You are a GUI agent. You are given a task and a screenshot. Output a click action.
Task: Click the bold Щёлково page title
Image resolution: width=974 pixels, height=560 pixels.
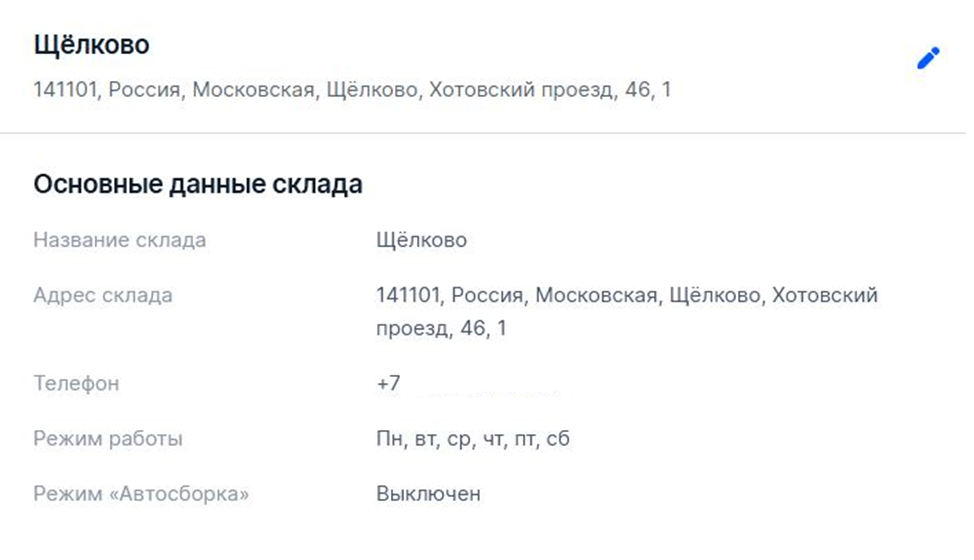(91, 45)
